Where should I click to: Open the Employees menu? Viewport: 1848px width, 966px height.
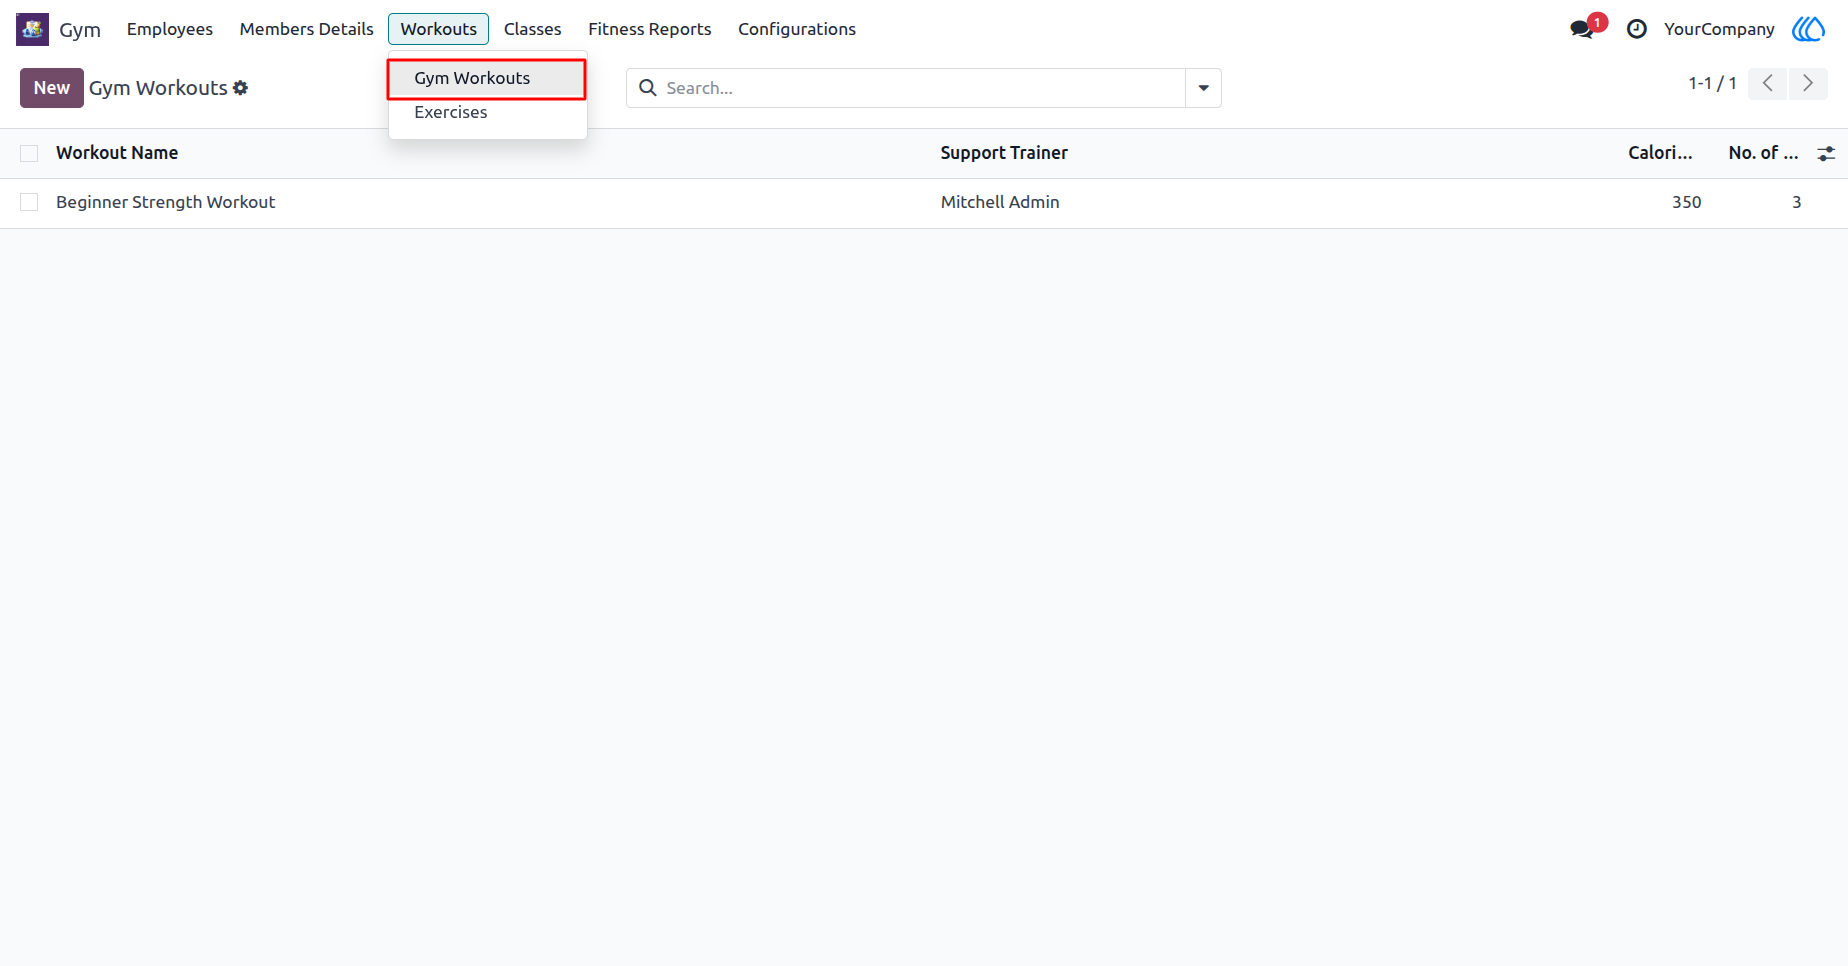pyautogui.click(x=170, y=29)
